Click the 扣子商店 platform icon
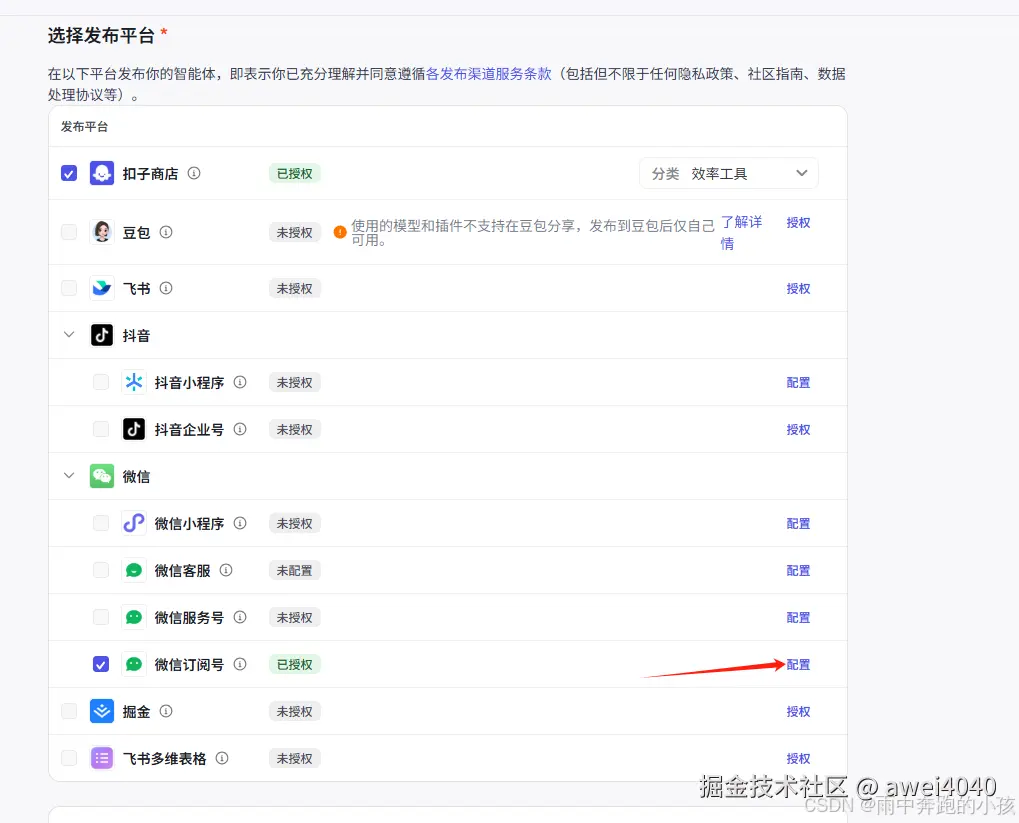The image size is (1019, 823). pos(101,172)
